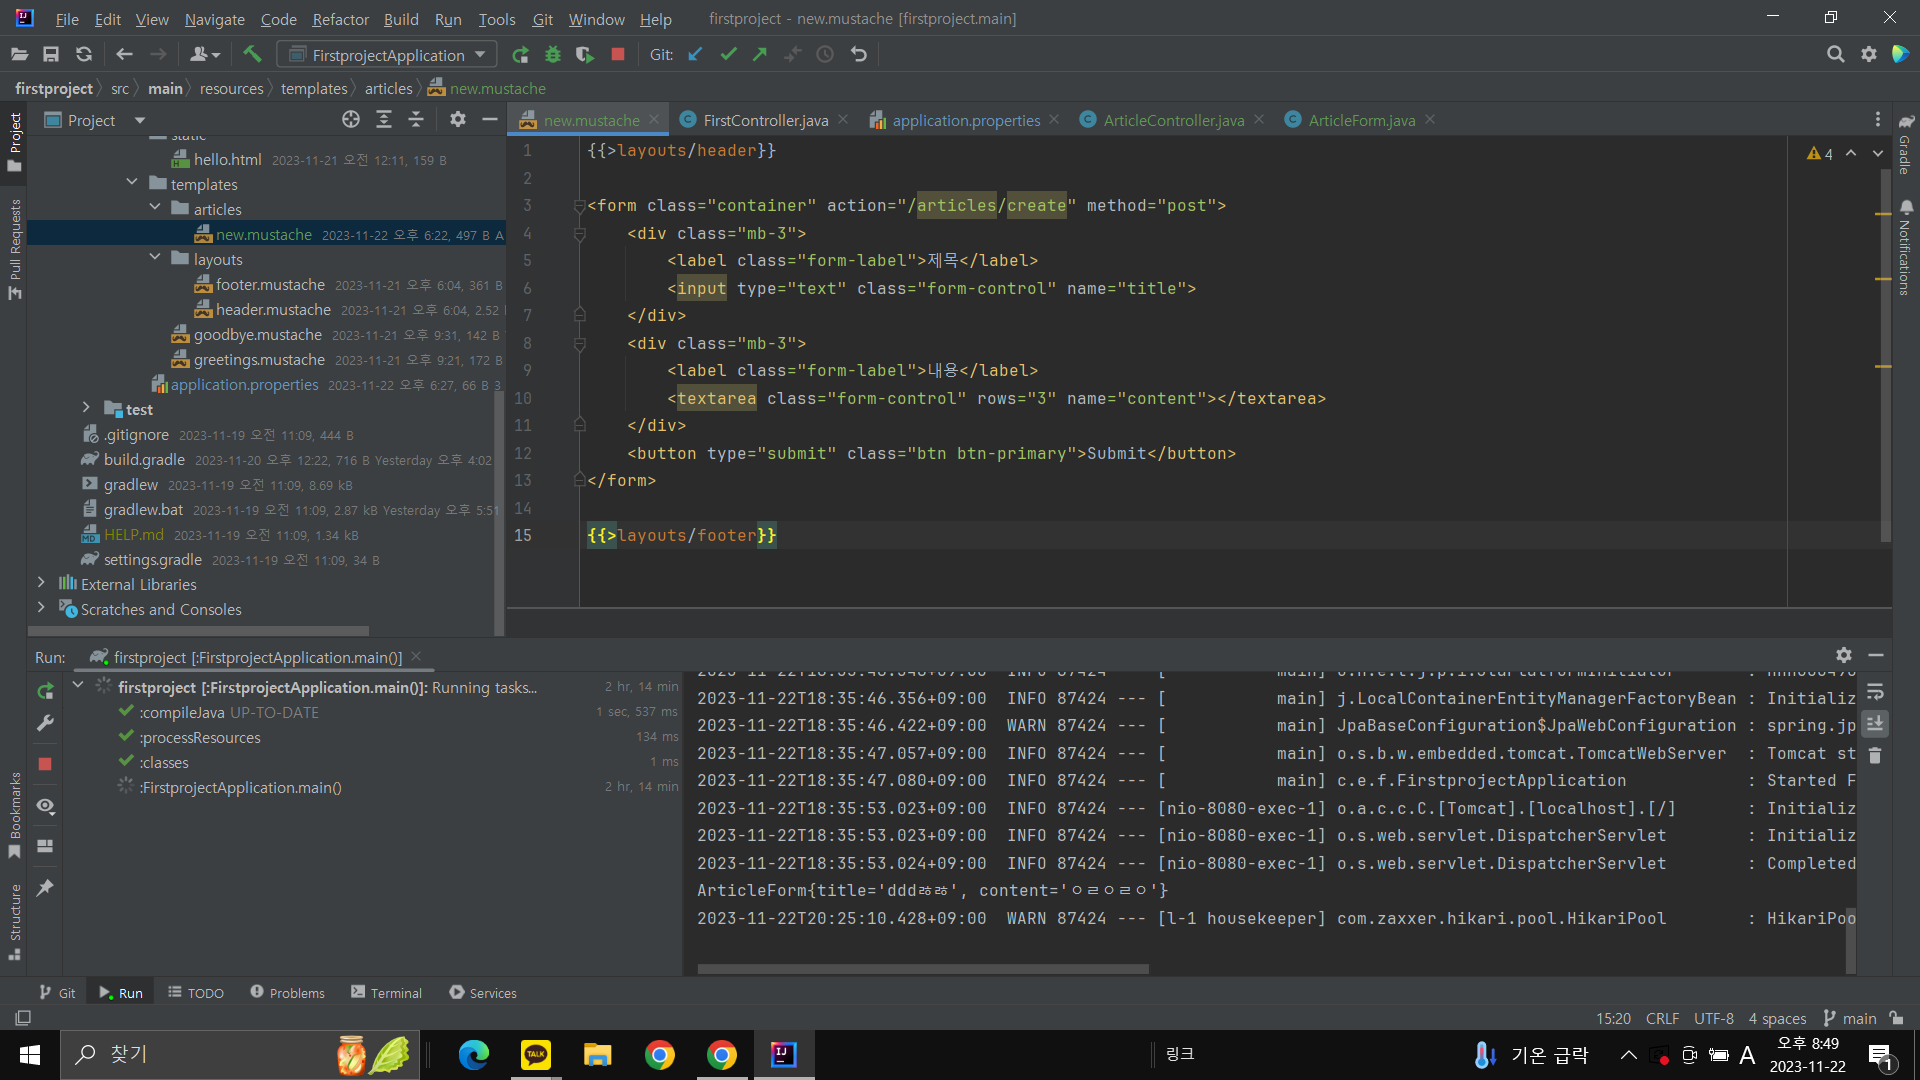Toggle soft-wrap in run console
Viewport: 1920px width, 1080px height.
[1875, 692]
